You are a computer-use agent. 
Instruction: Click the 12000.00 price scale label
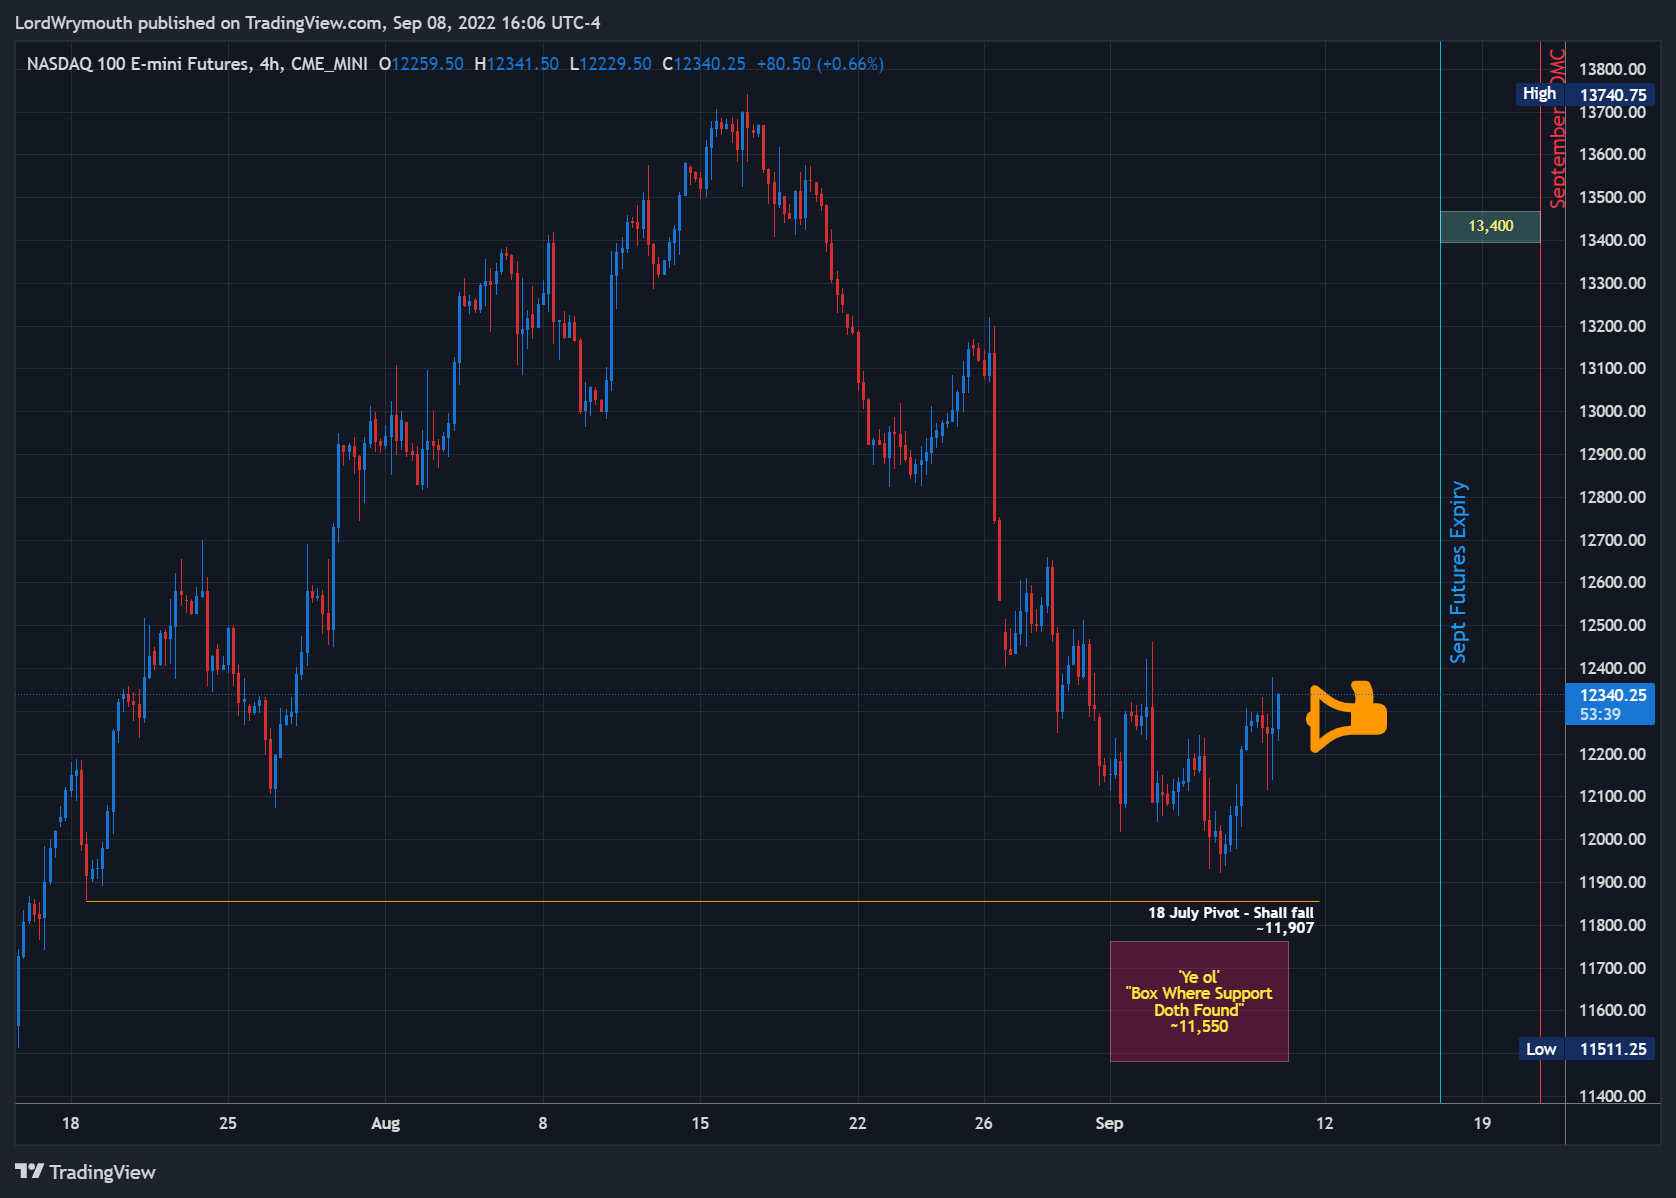point(1612,839)
